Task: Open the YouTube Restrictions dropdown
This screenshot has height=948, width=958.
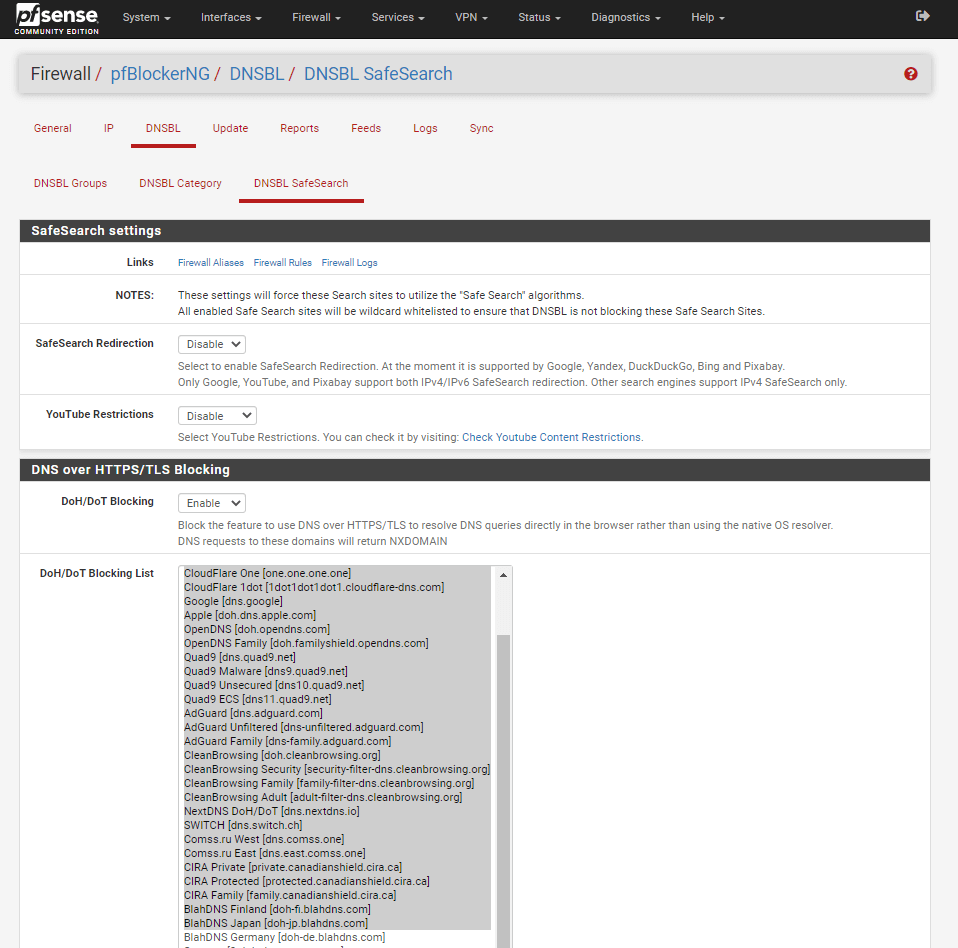Action: point(217,415)
